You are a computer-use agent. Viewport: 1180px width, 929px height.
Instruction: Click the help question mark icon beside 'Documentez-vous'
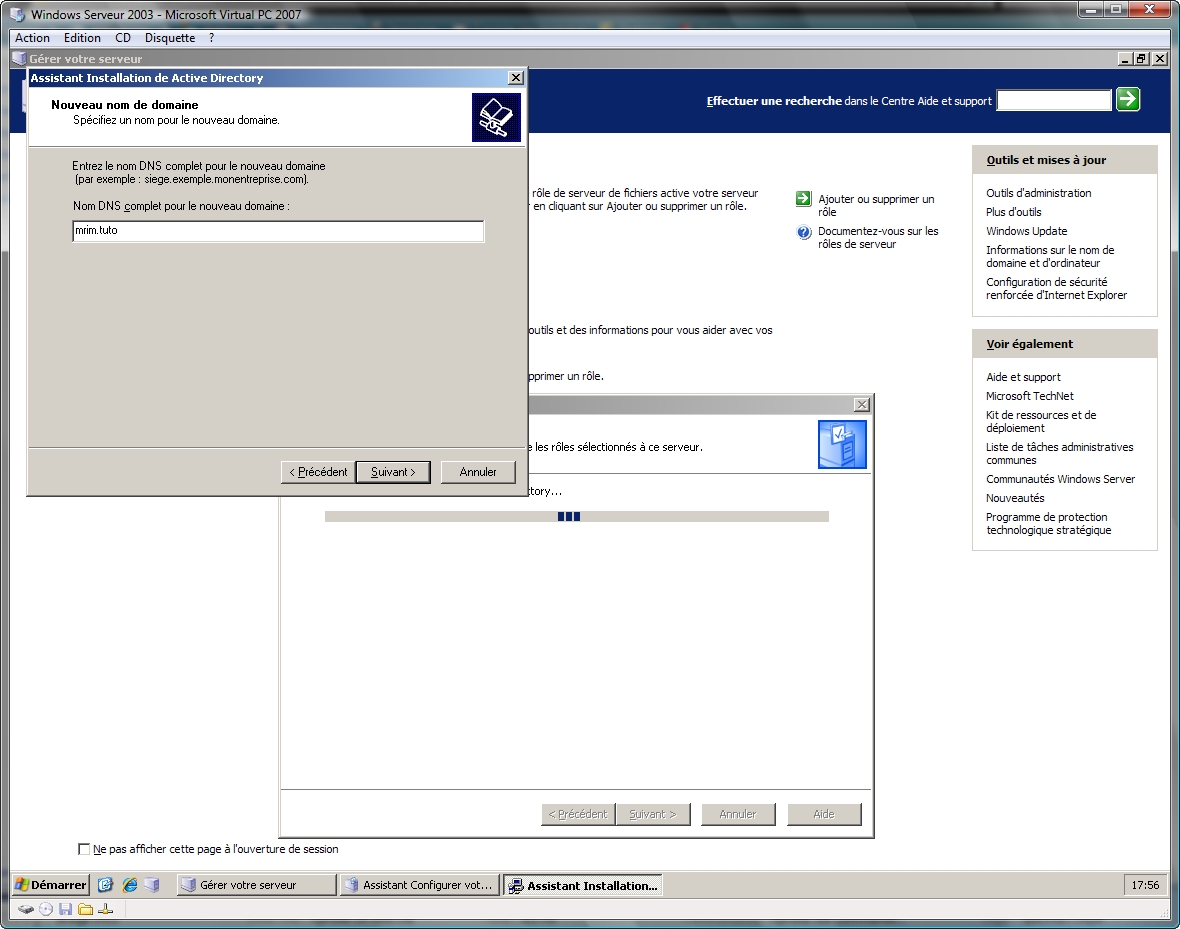[804, 232]
